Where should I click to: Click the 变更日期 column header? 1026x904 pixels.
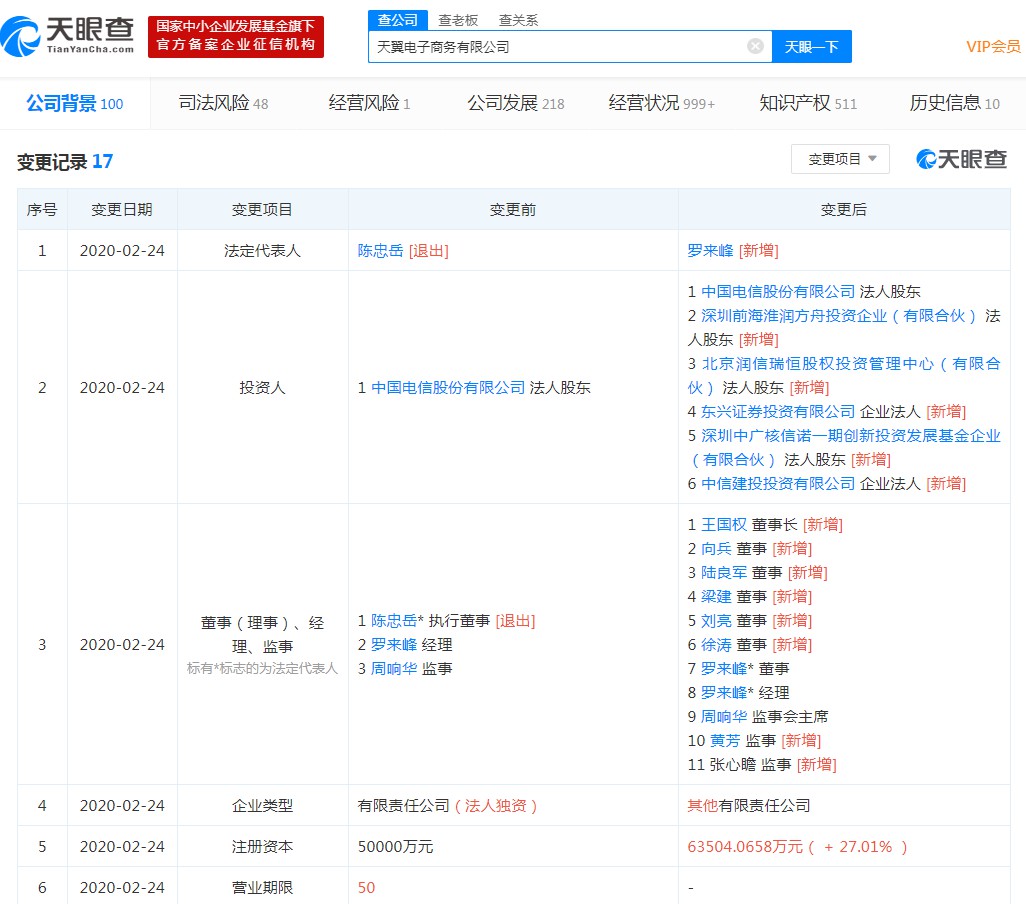click(122, 209)
